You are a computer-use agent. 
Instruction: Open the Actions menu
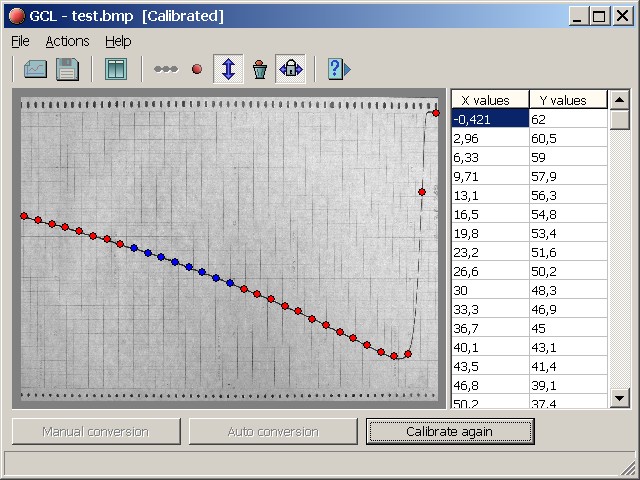point(67,41)
